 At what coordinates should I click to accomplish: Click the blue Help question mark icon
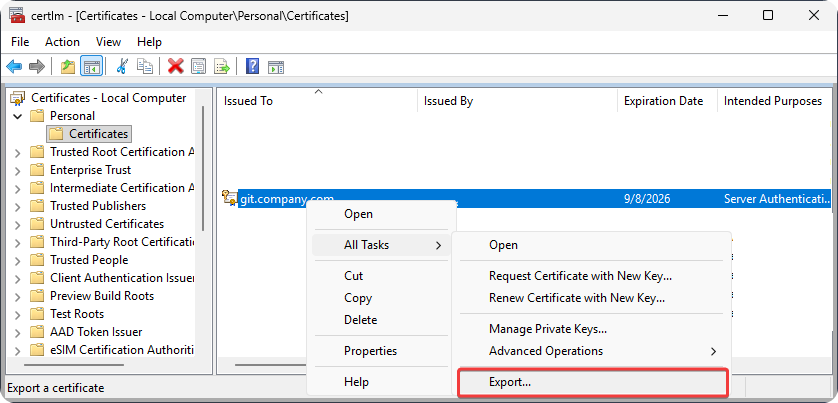click(253, 67)
